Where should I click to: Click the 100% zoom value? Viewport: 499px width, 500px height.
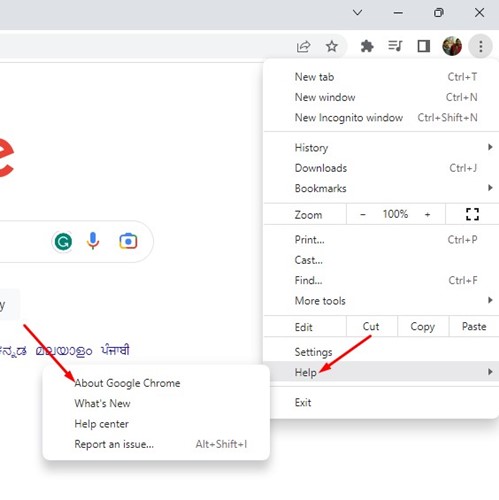pos(395,214)
